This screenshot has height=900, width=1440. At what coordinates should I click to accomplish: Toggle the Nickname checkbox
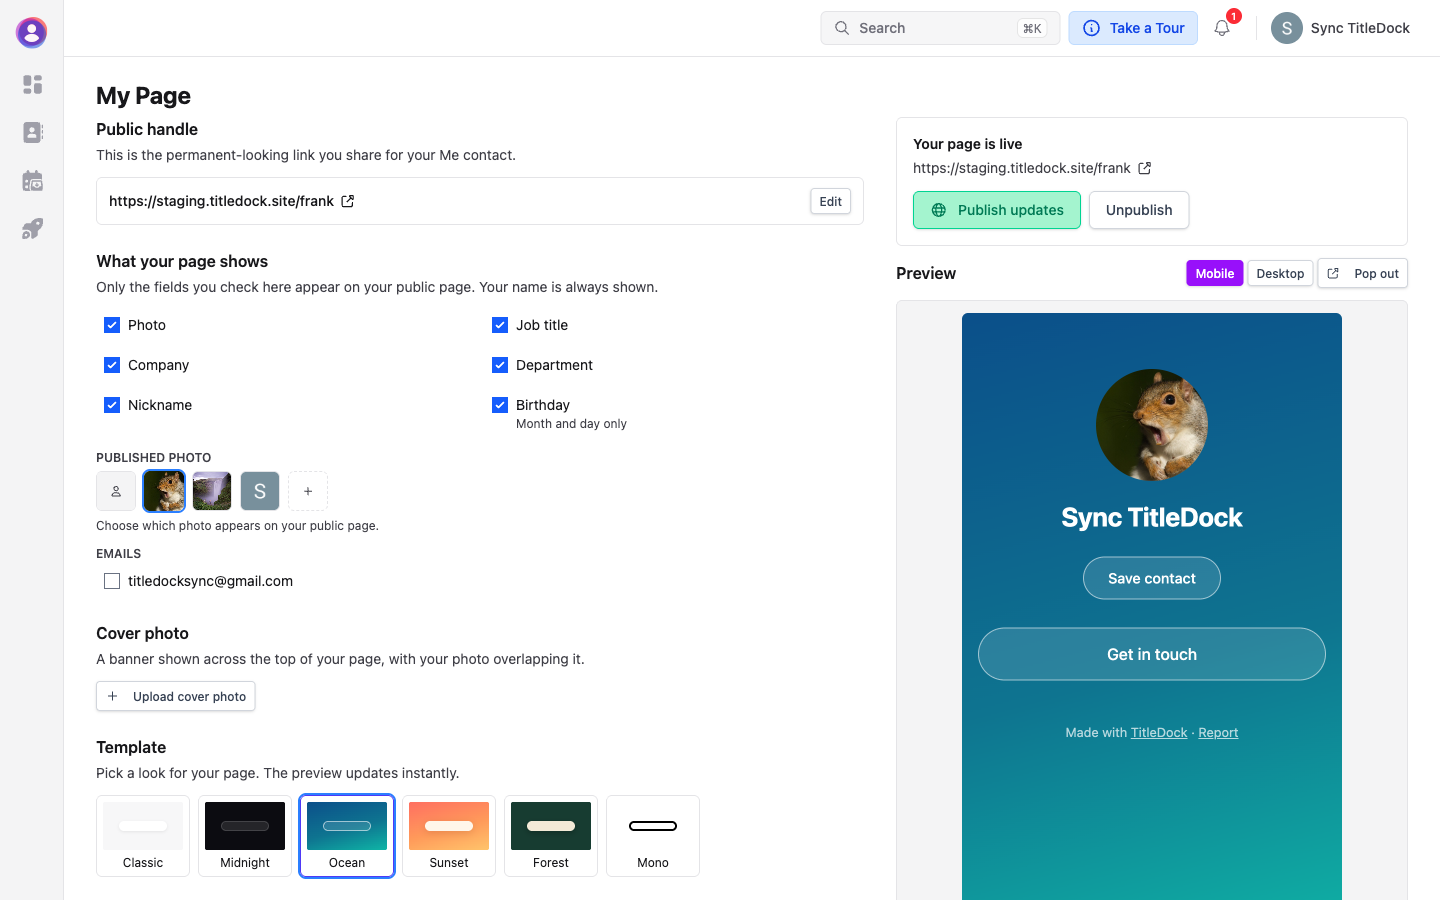pos(112,405)
